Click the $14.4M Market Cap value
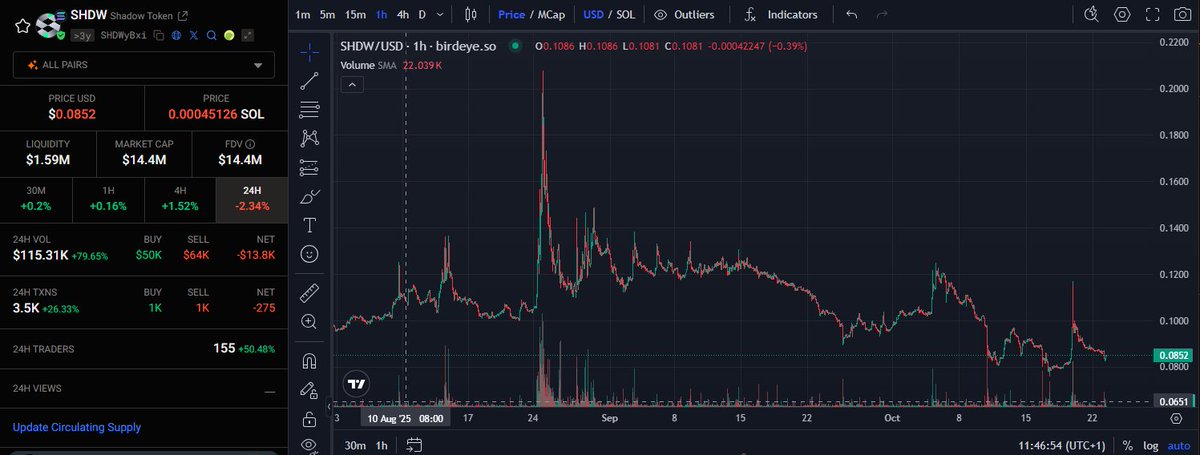 144,160
